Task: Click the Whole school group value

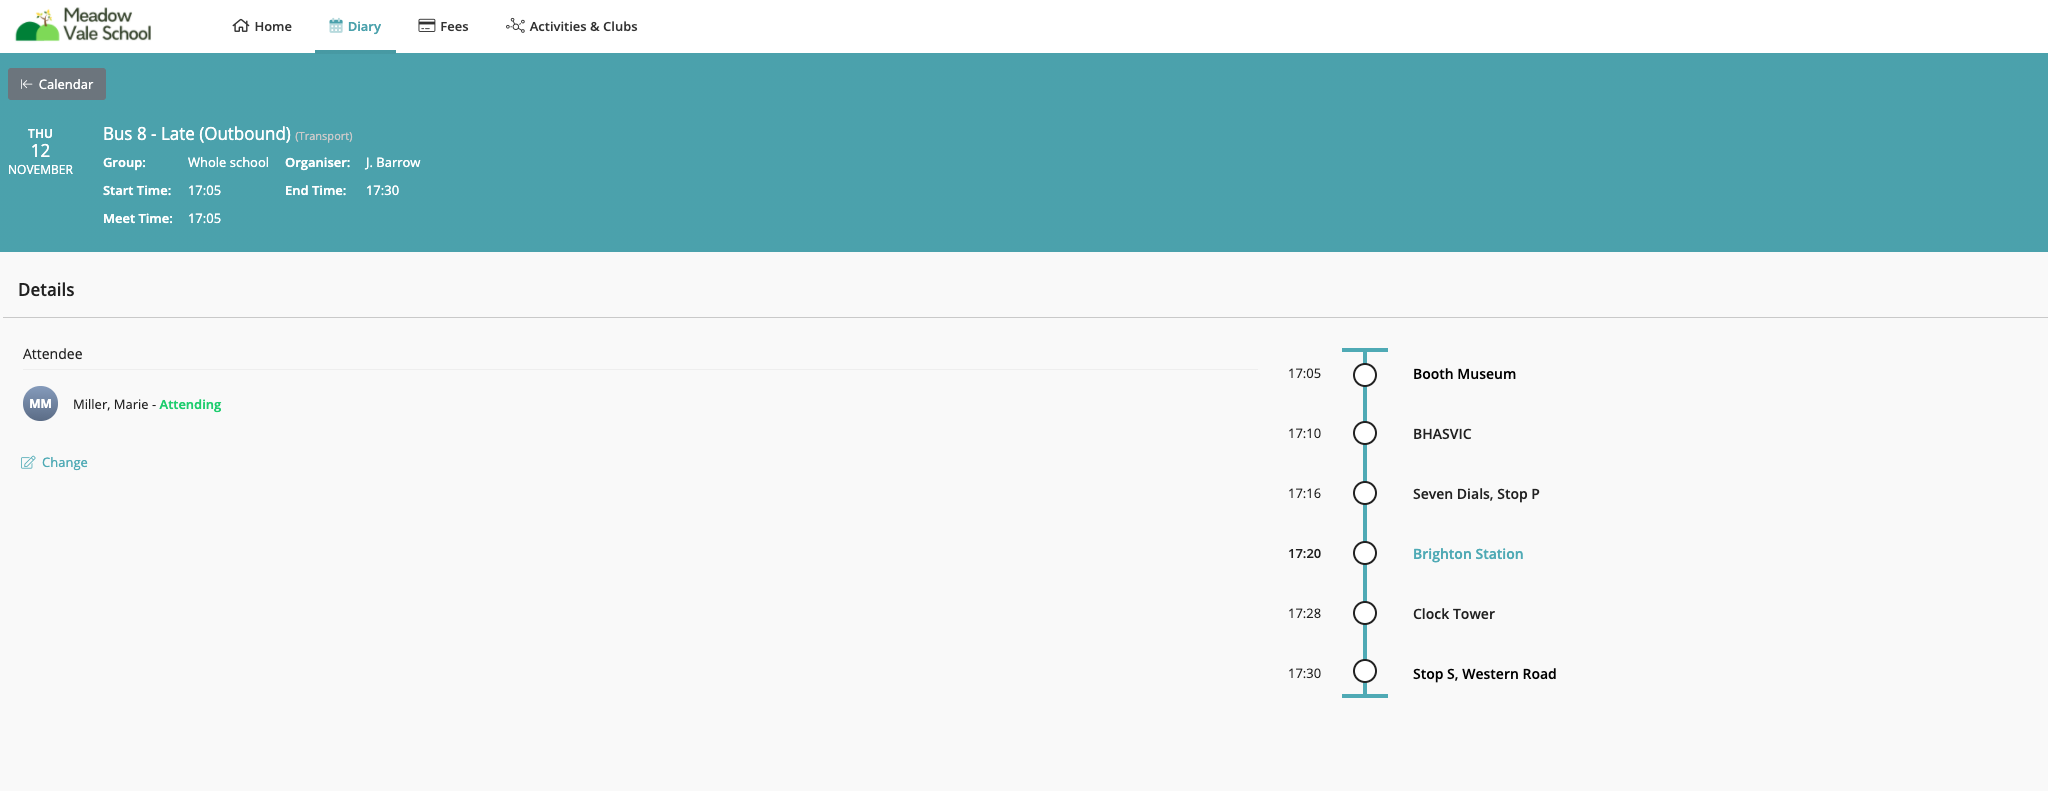Action: tap(228, 162)
